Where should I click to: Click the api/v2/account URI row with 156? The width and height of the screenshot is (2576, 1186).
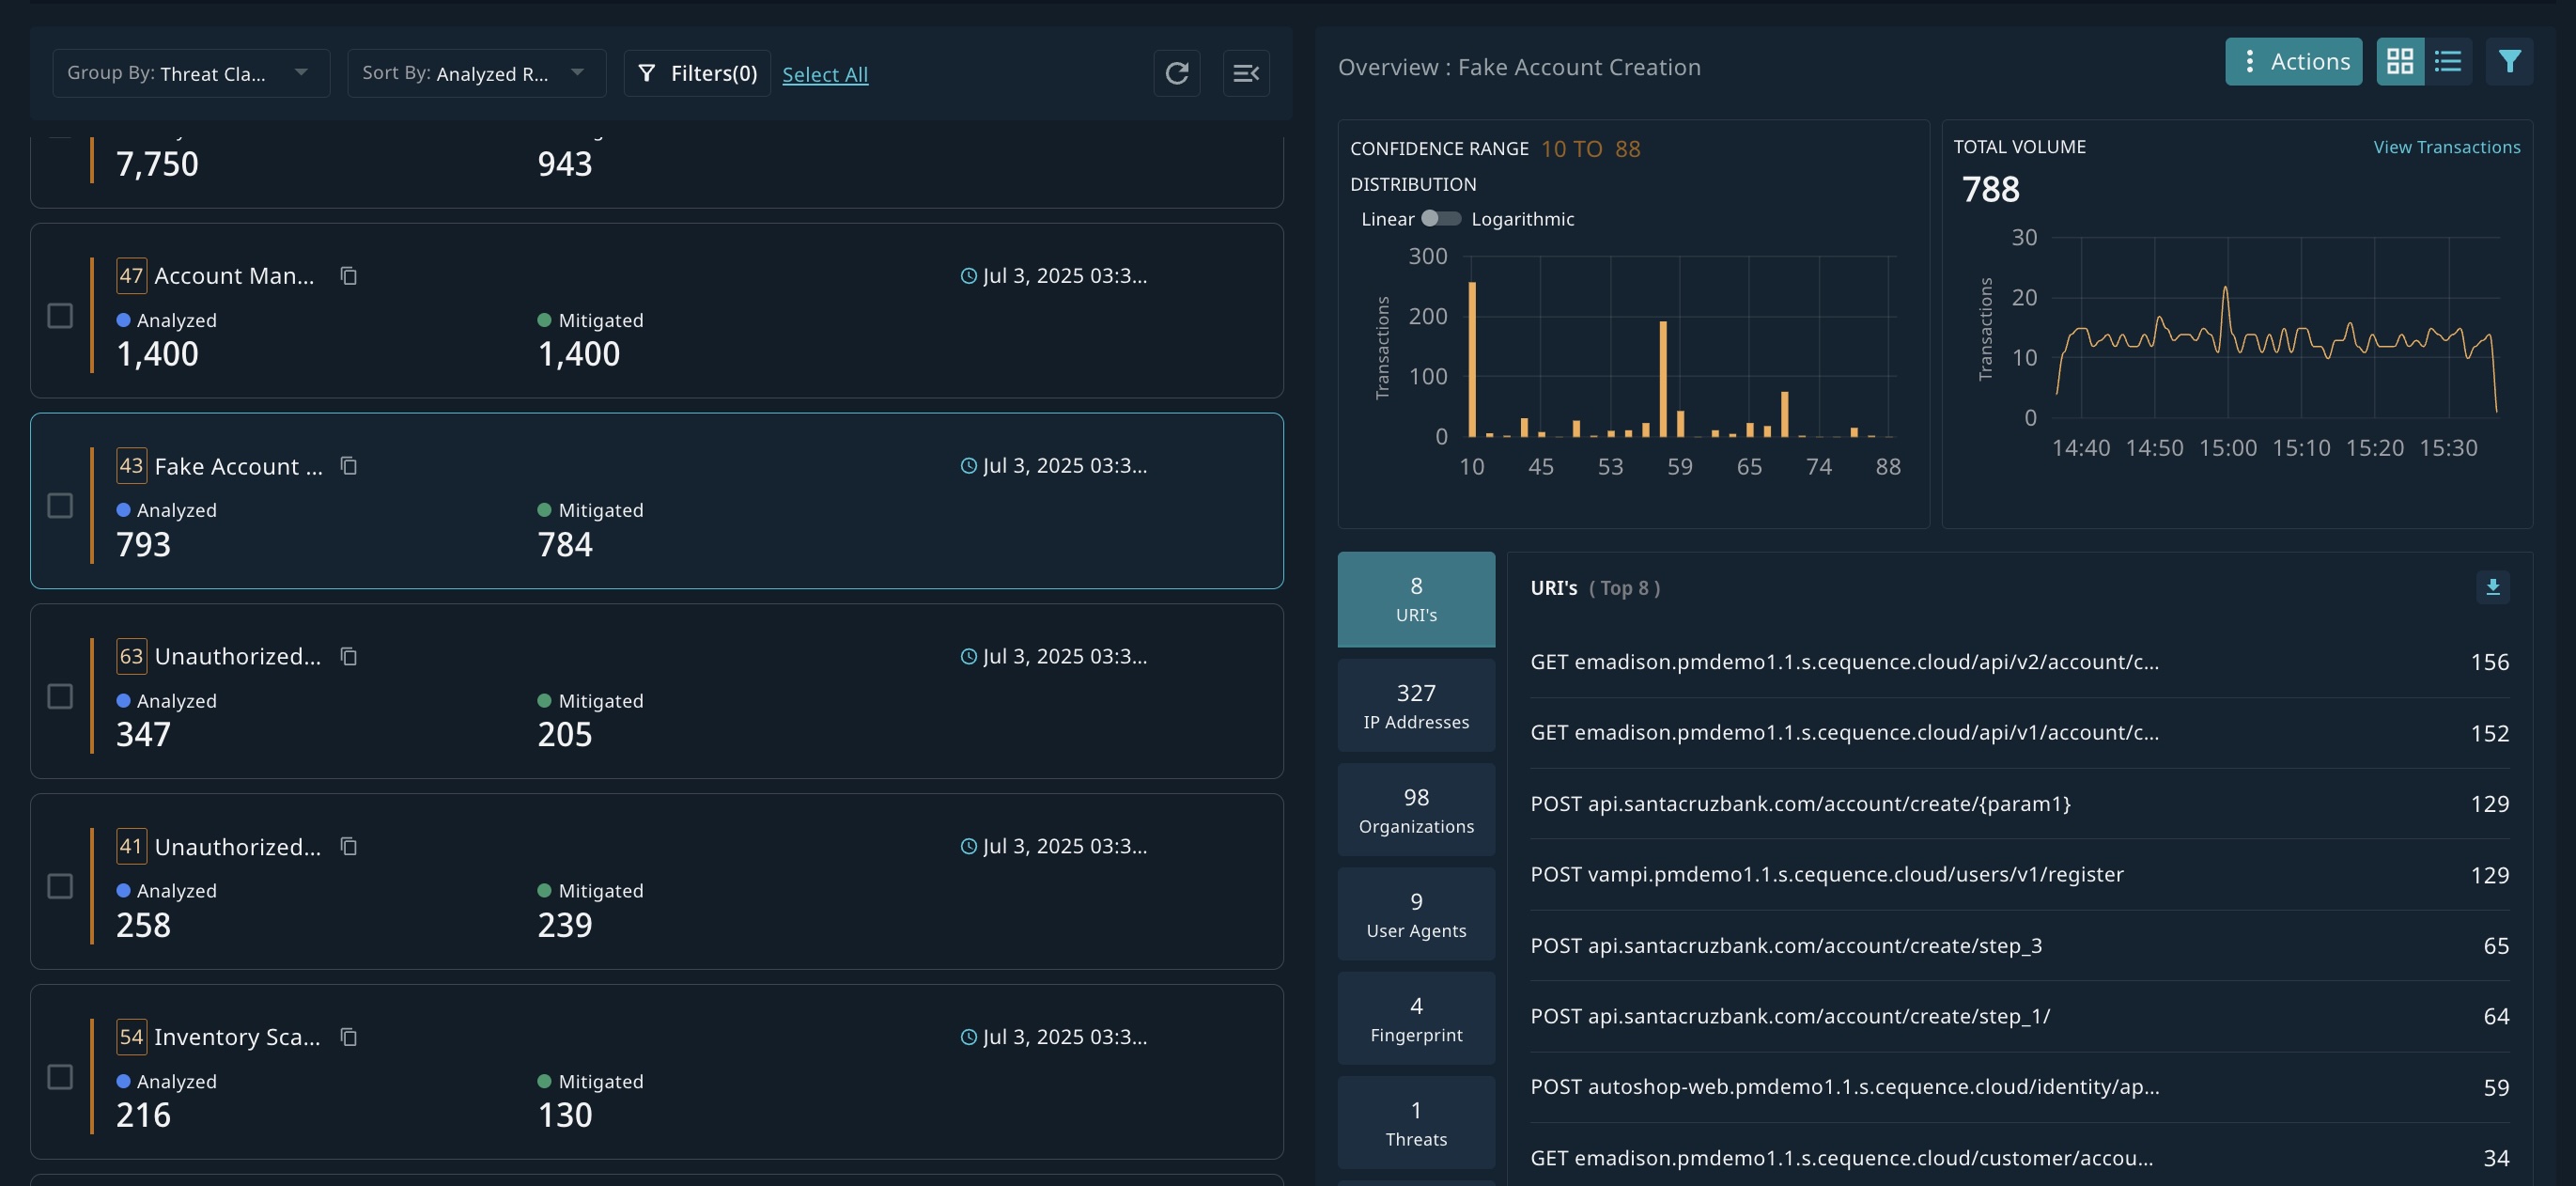point(2019,662)
